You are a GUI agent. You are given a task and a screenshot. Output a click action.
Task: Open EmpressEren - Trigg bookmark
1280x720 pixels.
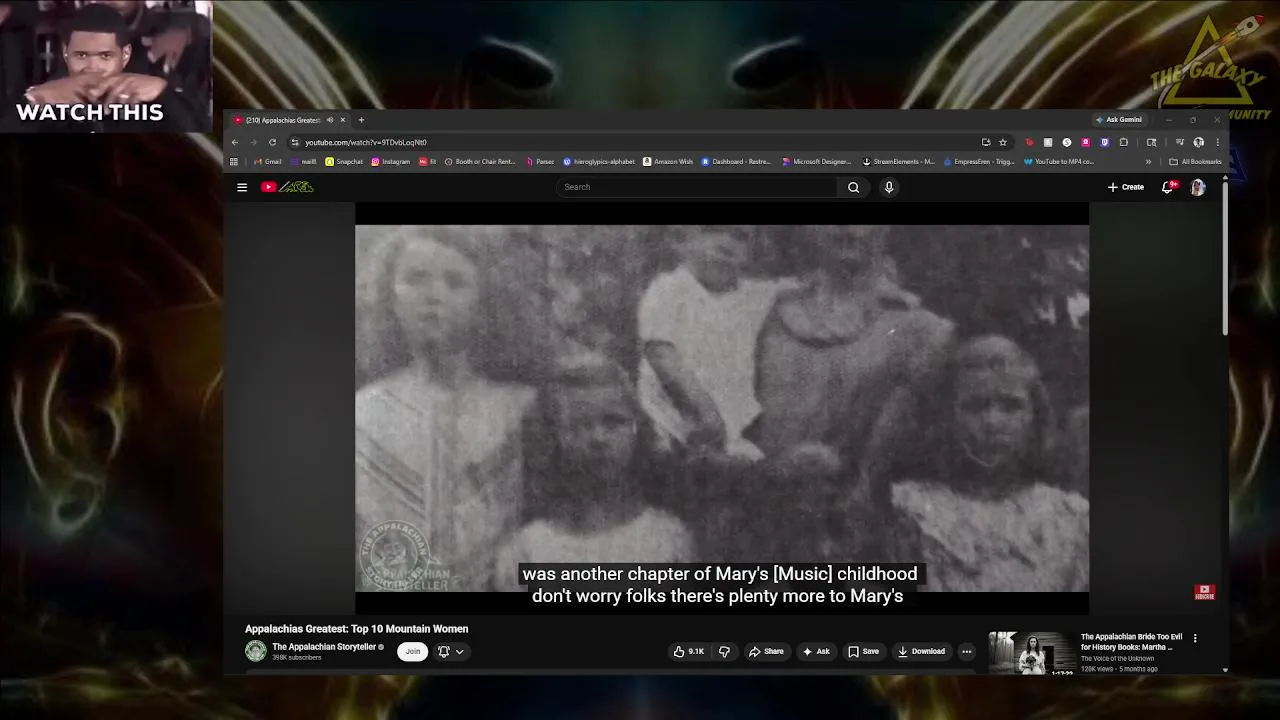click(x=977, y=161)
